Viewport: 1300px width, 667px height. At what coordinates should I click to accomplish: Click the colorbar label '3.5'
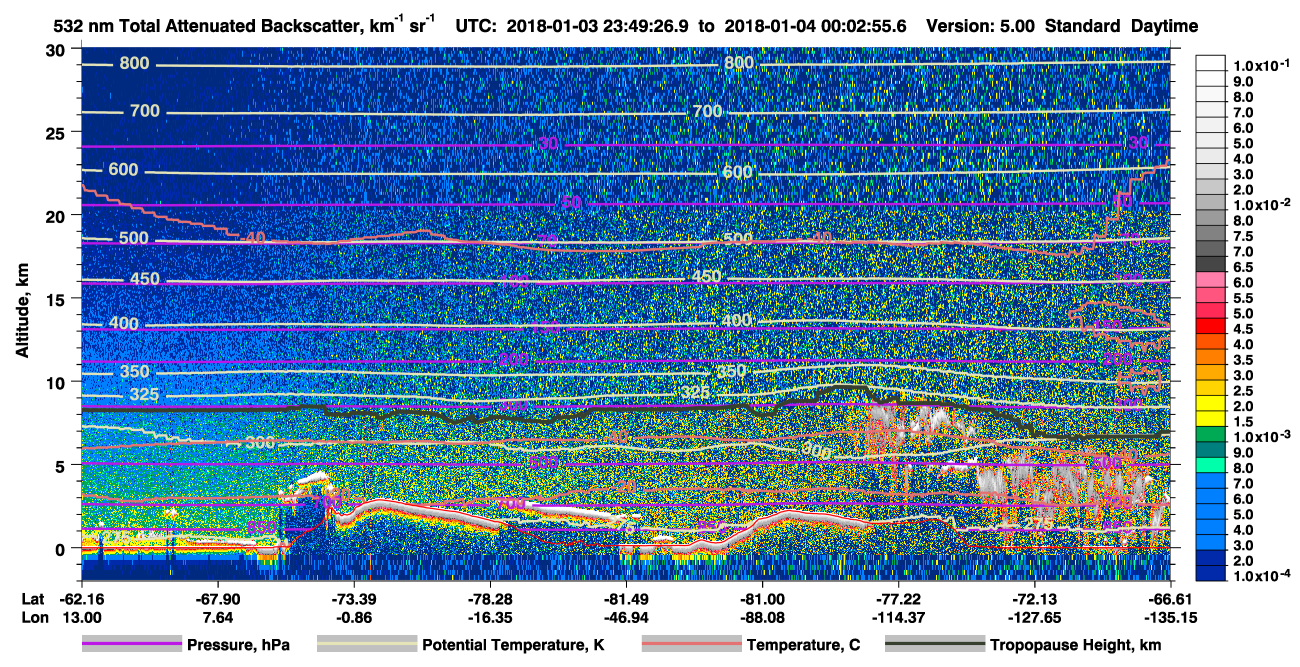click(1241, 360)
